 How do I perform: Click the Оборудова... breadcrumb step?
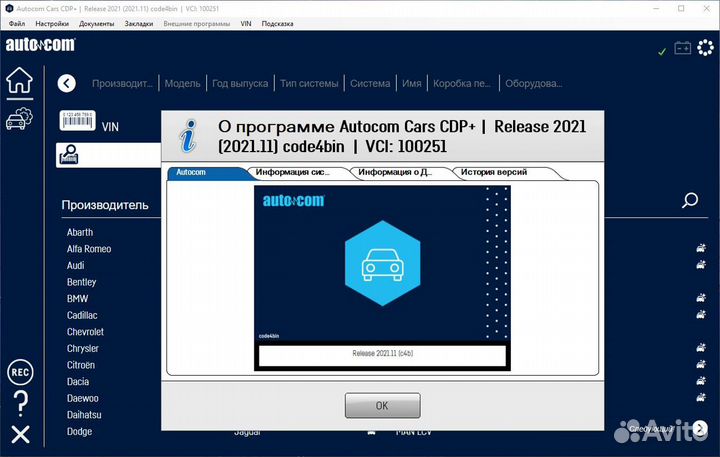534,84
